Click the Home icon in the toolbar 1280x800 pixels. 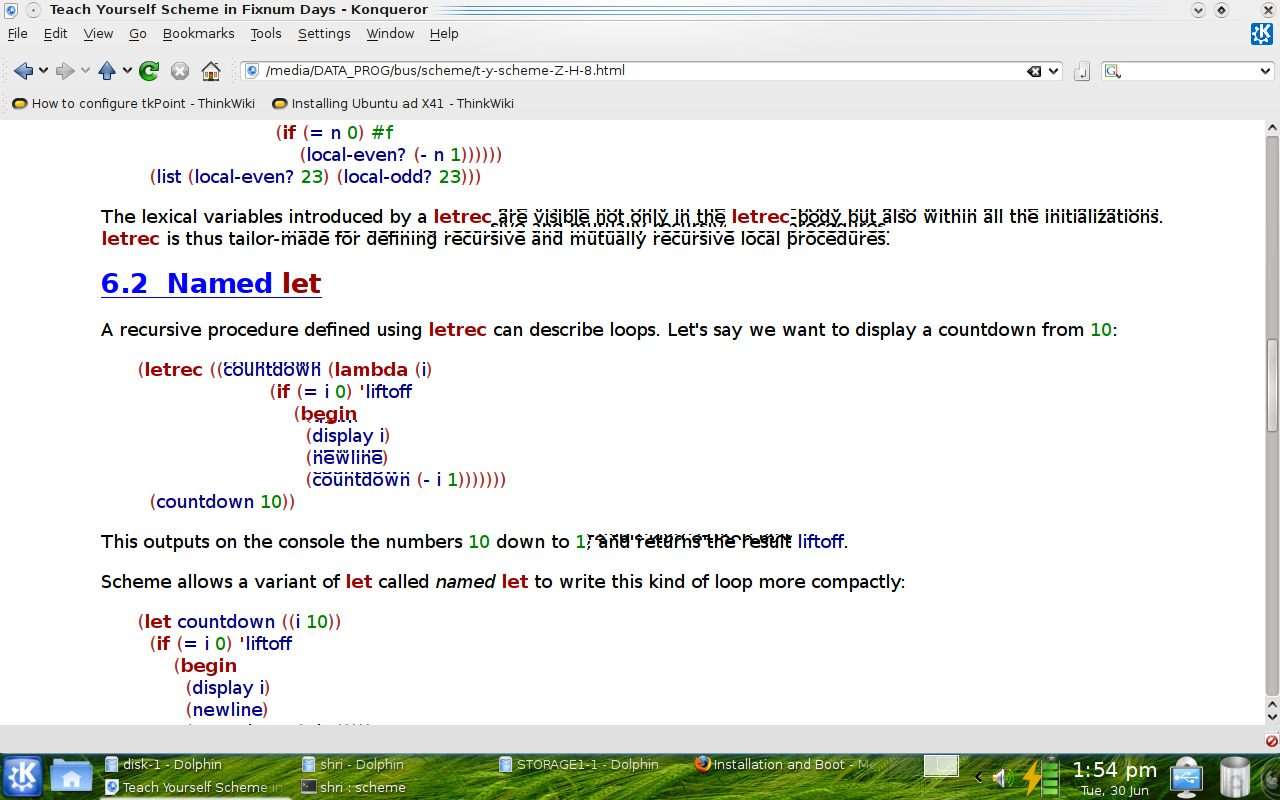pyautogui.click(x=211, y=71)
